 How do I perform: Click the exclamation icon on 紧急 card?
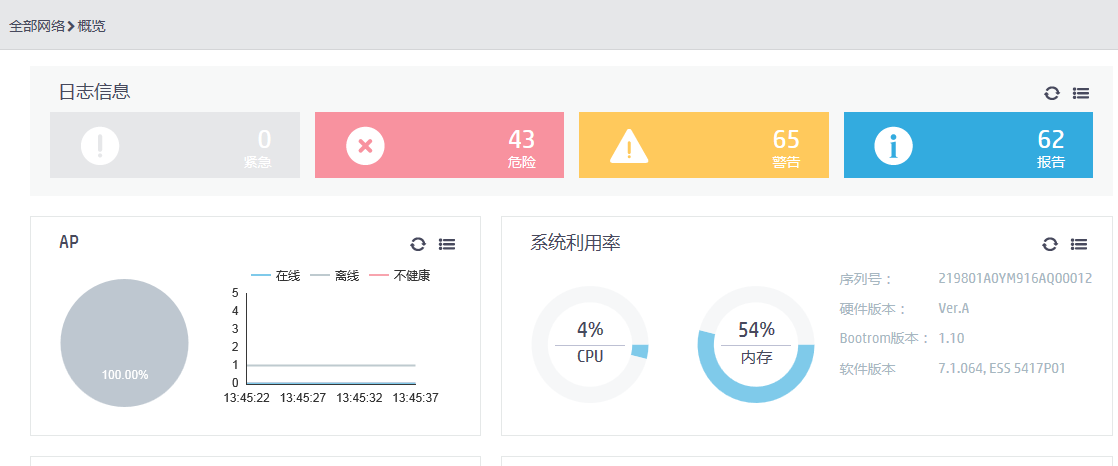(x=100, y=146)
